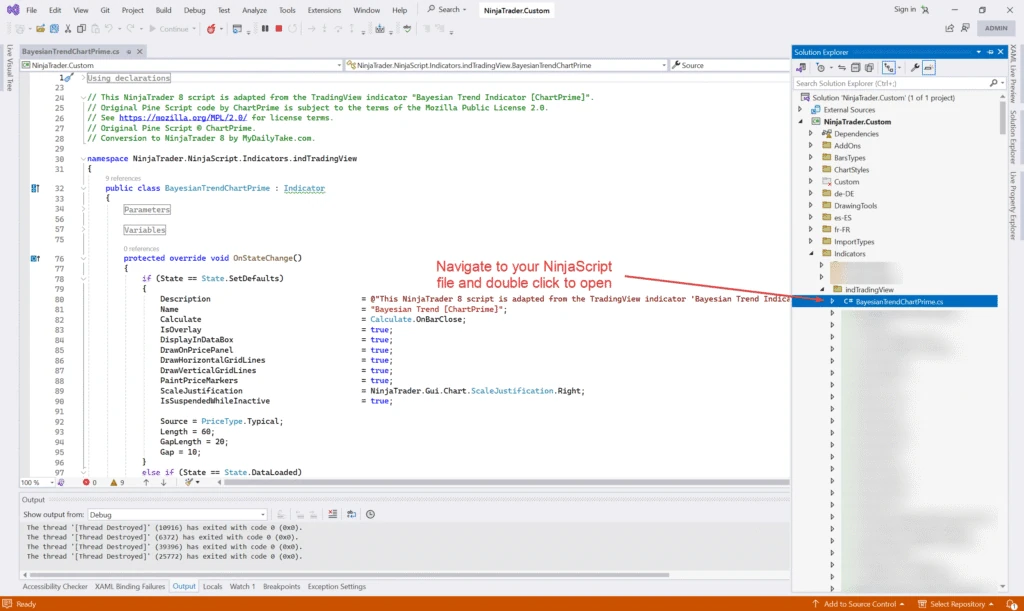Screen dimensions: 1024x611
Task: Switch to the Locals tab
Action: point(212,586)
